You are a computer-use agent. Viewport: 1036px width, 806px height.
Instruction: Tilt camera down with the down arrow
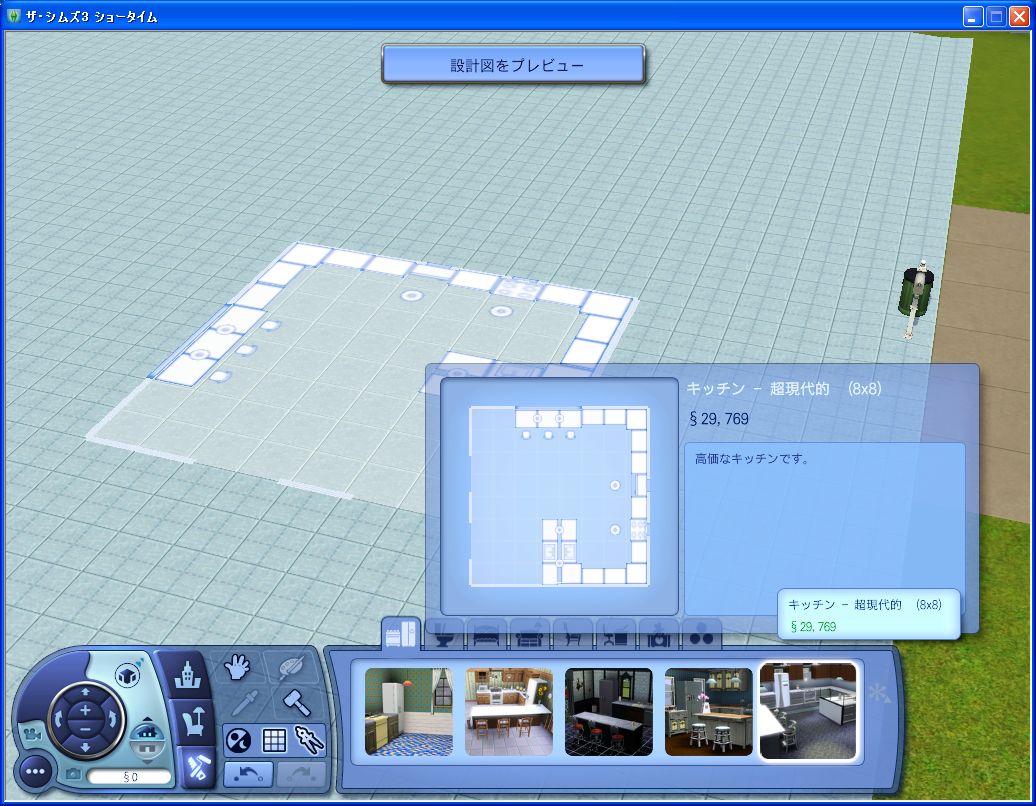click(85, 748)
